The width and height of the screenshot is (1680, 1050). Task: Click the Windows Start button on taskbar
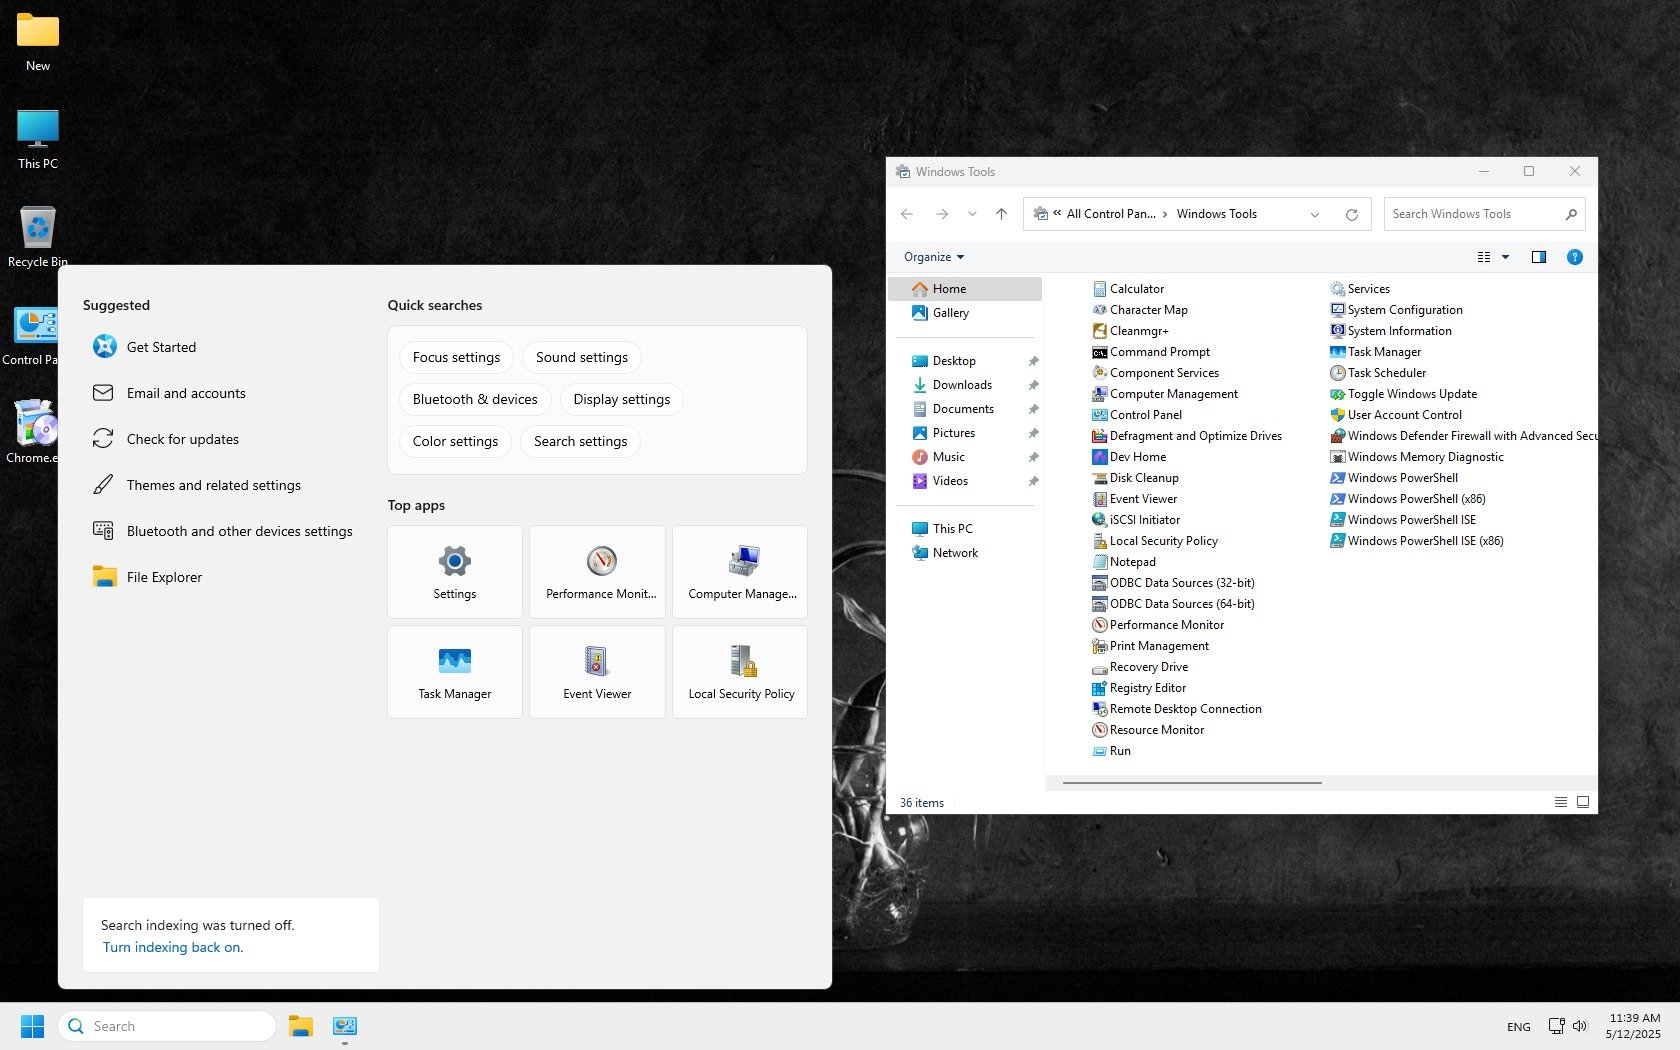(x=32, y=1026)
